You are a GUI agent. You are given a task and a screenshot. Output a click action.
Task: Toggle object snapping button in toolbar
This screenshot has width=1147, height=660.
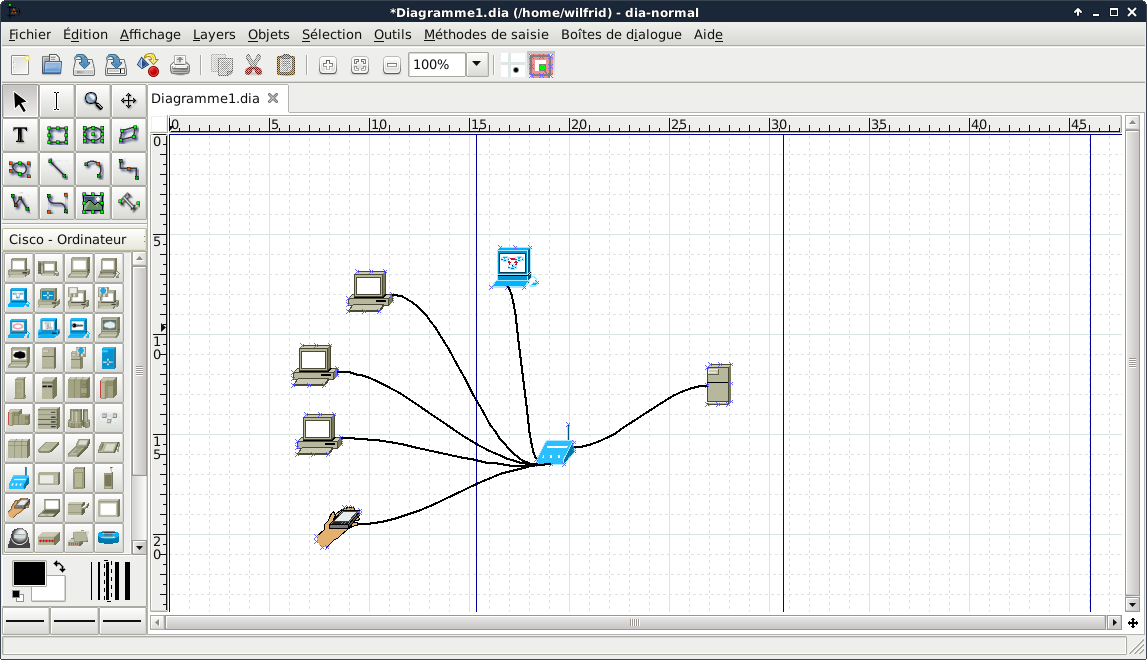tap(541, 65)
